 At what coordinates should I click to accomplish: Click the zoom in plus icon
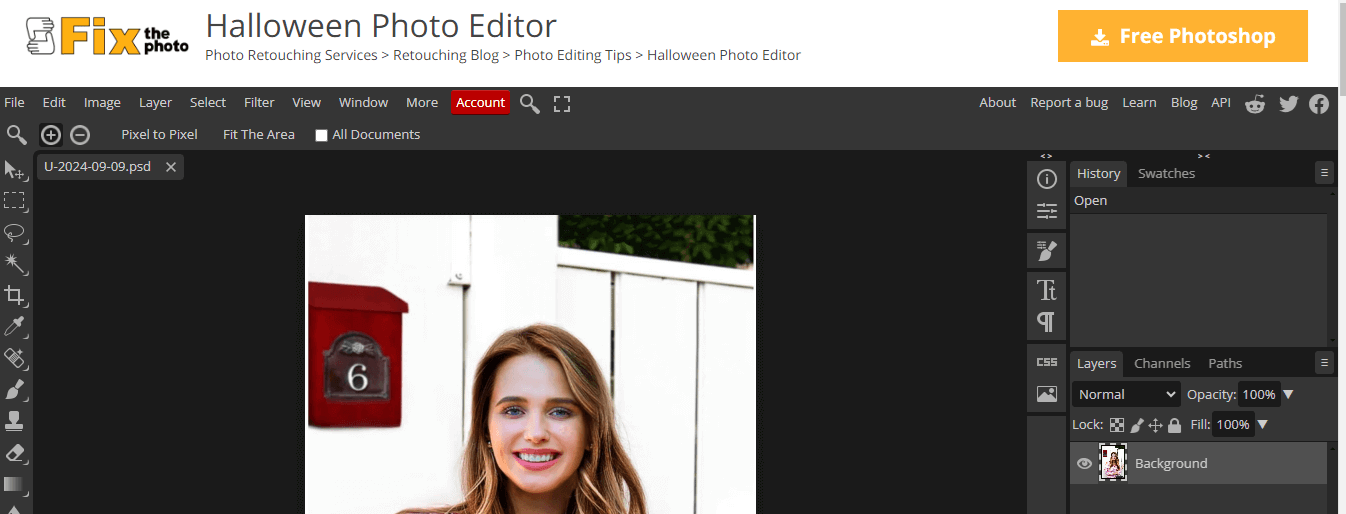[x=51, y=135]
